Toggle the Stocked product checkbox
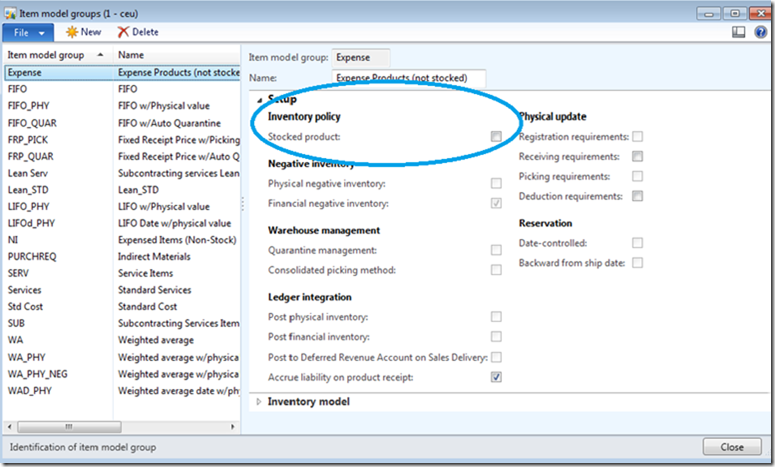Viewport: 775px width, 467px height. coord(496,136)
